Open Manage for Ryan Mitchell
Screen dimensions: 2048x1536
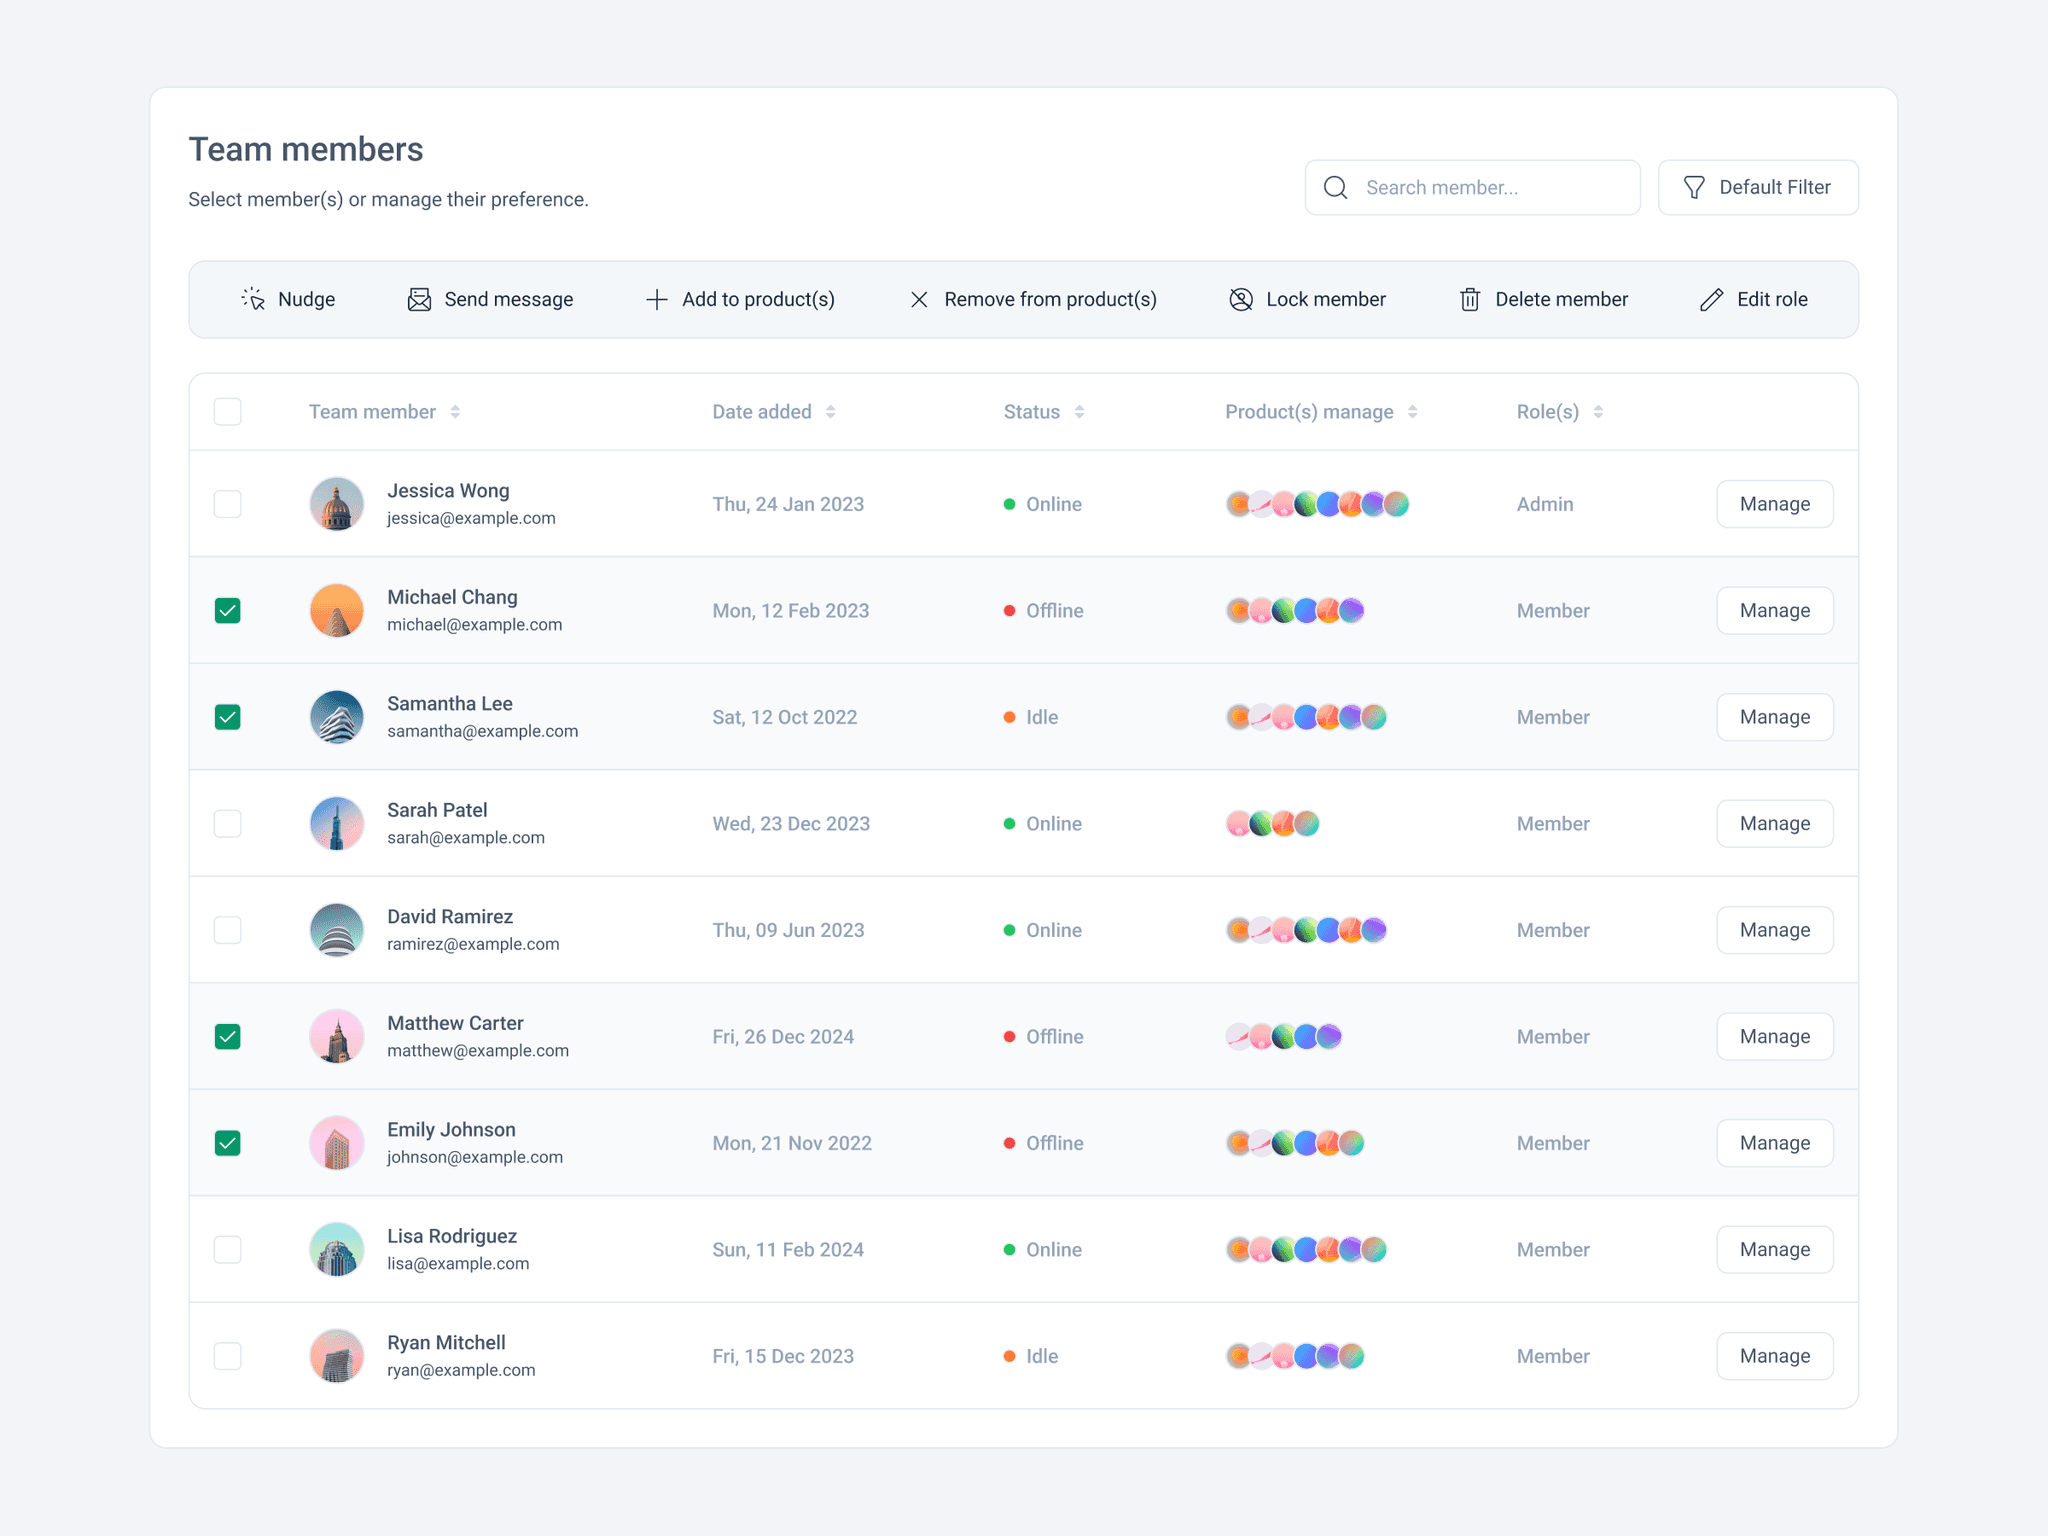tap(1774, 1356)
